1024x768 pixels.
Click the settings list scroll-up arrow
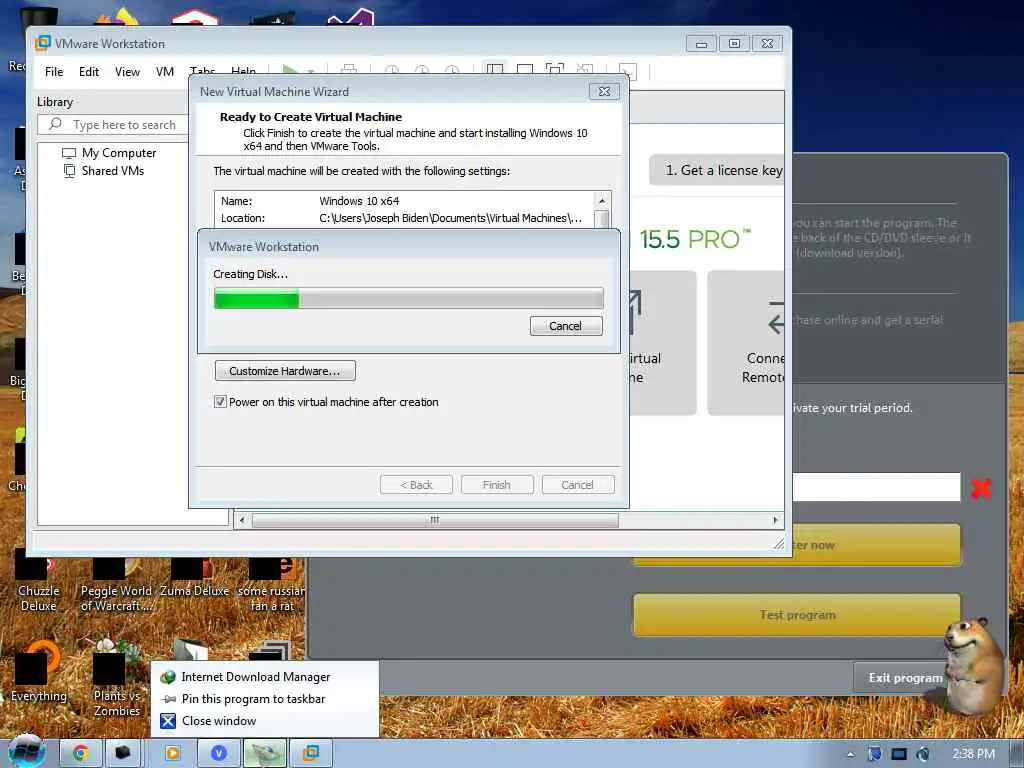point(602,200)
